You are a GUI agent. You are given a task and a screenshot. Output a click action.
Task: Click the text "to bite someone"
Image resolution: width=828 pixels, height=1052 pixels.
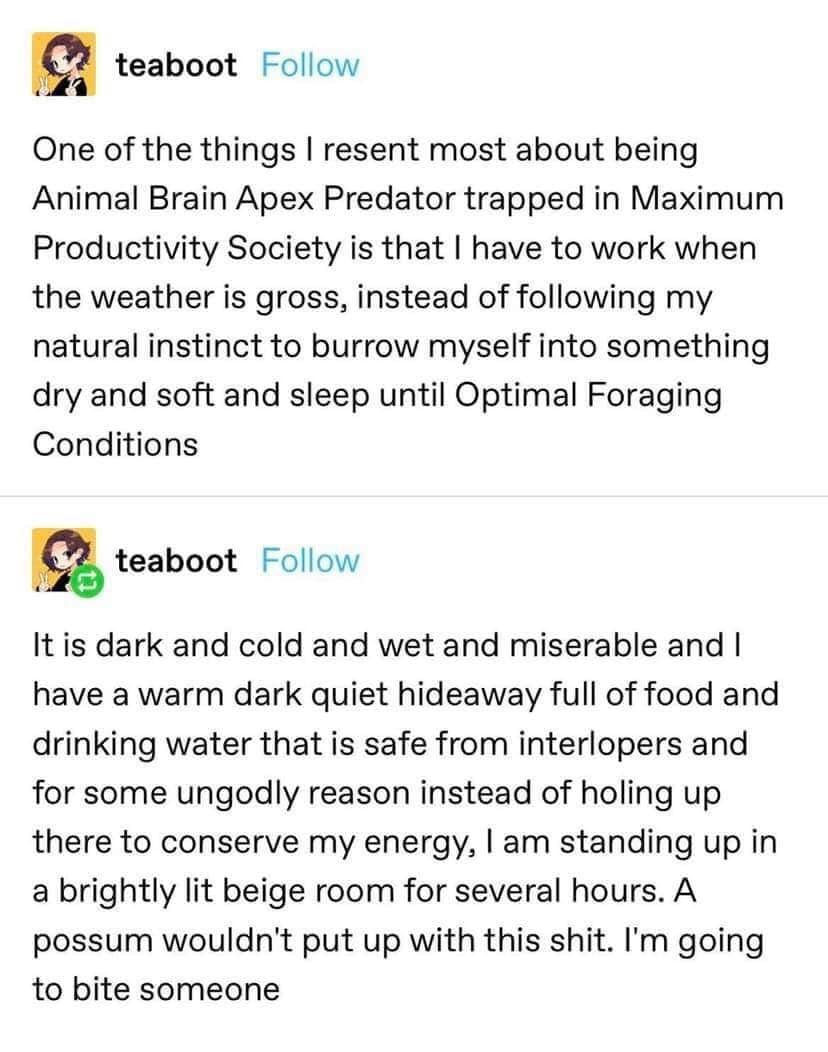coord(156,989)
